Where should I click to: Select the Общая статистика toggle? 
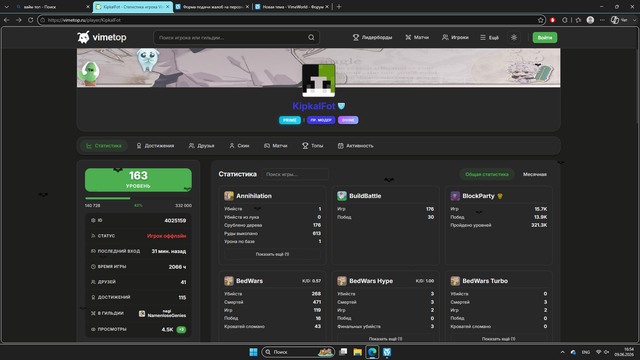(x=487, y=174)
